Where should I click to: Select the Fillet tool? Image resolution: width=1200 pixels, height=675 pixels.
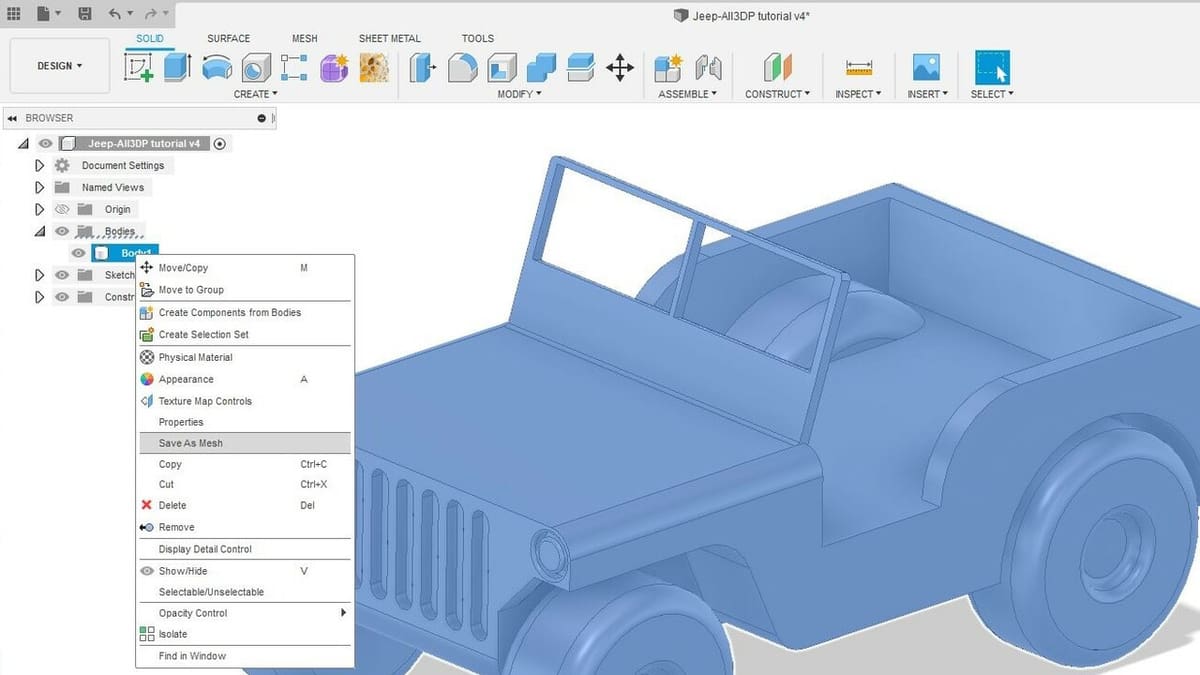pyautogui.click(x=462, y=68)
